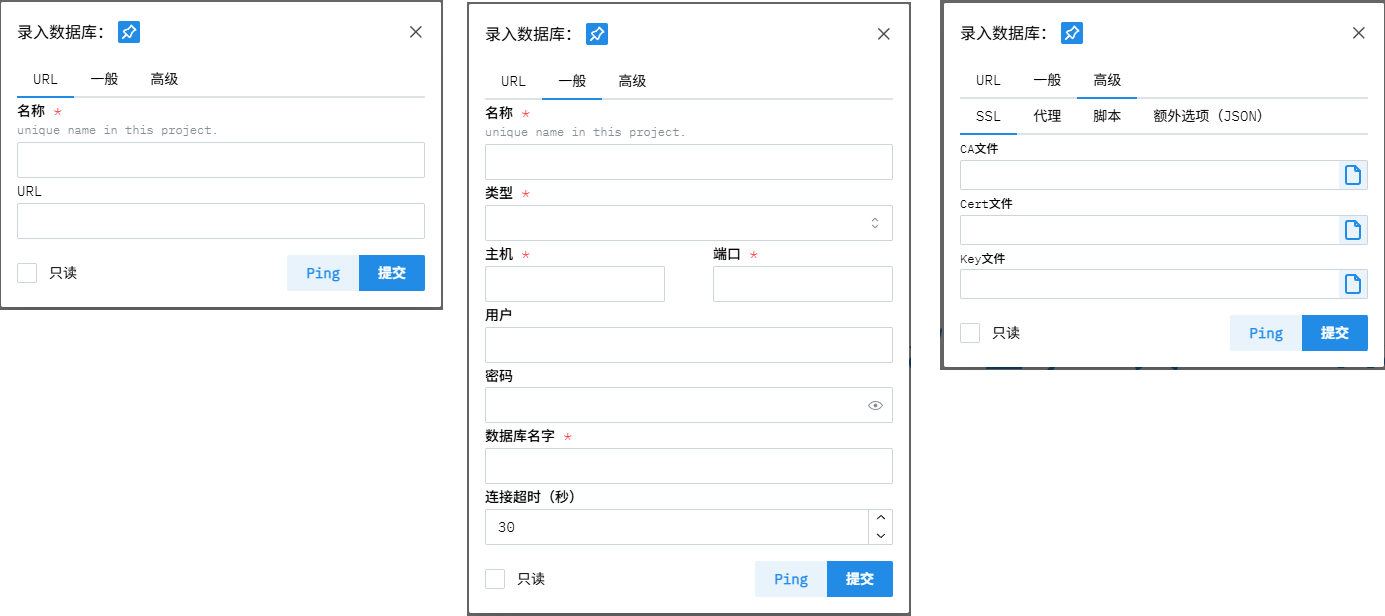Toggle 只读 in the SSL dialog

pos(969,333)
